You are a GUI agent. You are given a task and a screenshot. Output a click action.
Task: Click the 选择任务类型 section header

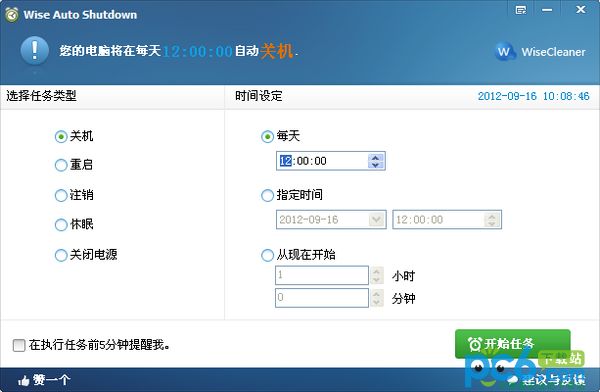pos(41,96)
